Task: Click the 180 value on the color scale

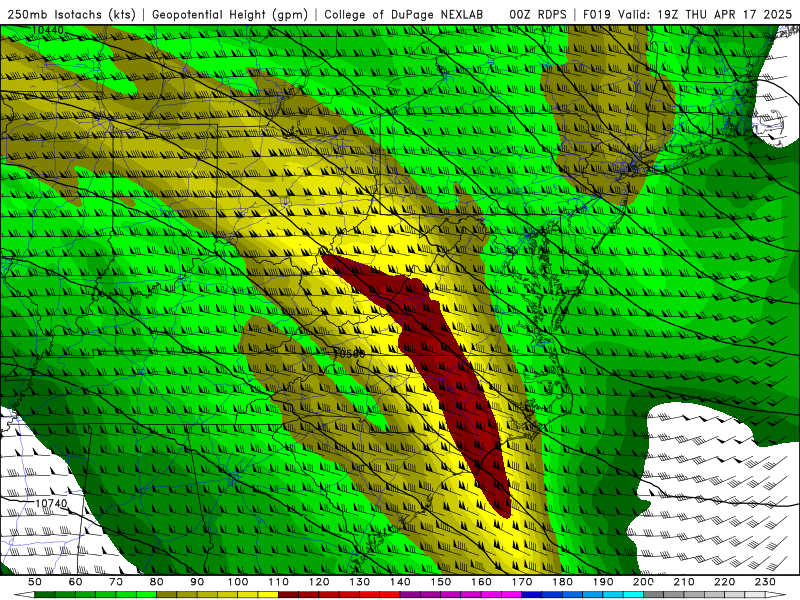Action: tap(563, 582)
